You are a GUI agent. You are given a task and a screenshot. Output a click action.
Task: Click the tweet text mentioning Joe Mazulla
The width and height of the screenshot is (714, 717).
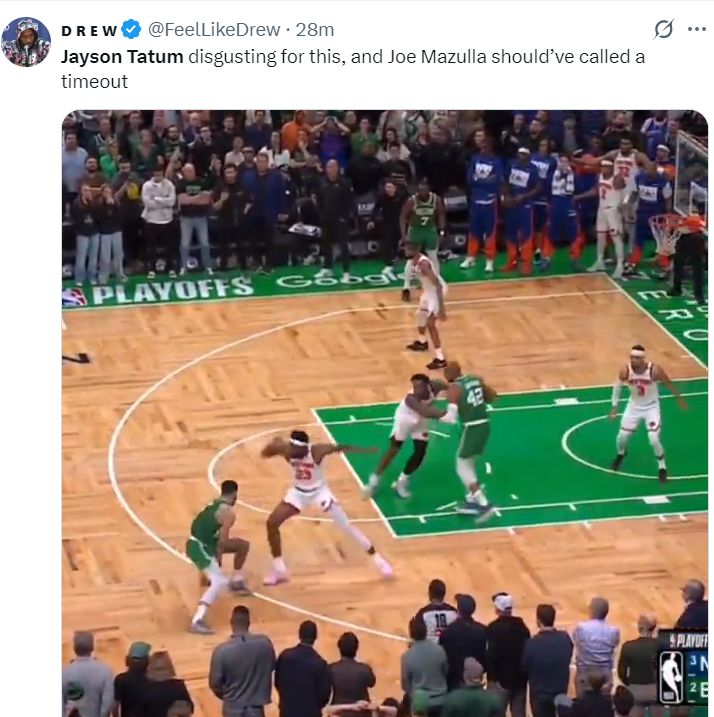[353, 69]
